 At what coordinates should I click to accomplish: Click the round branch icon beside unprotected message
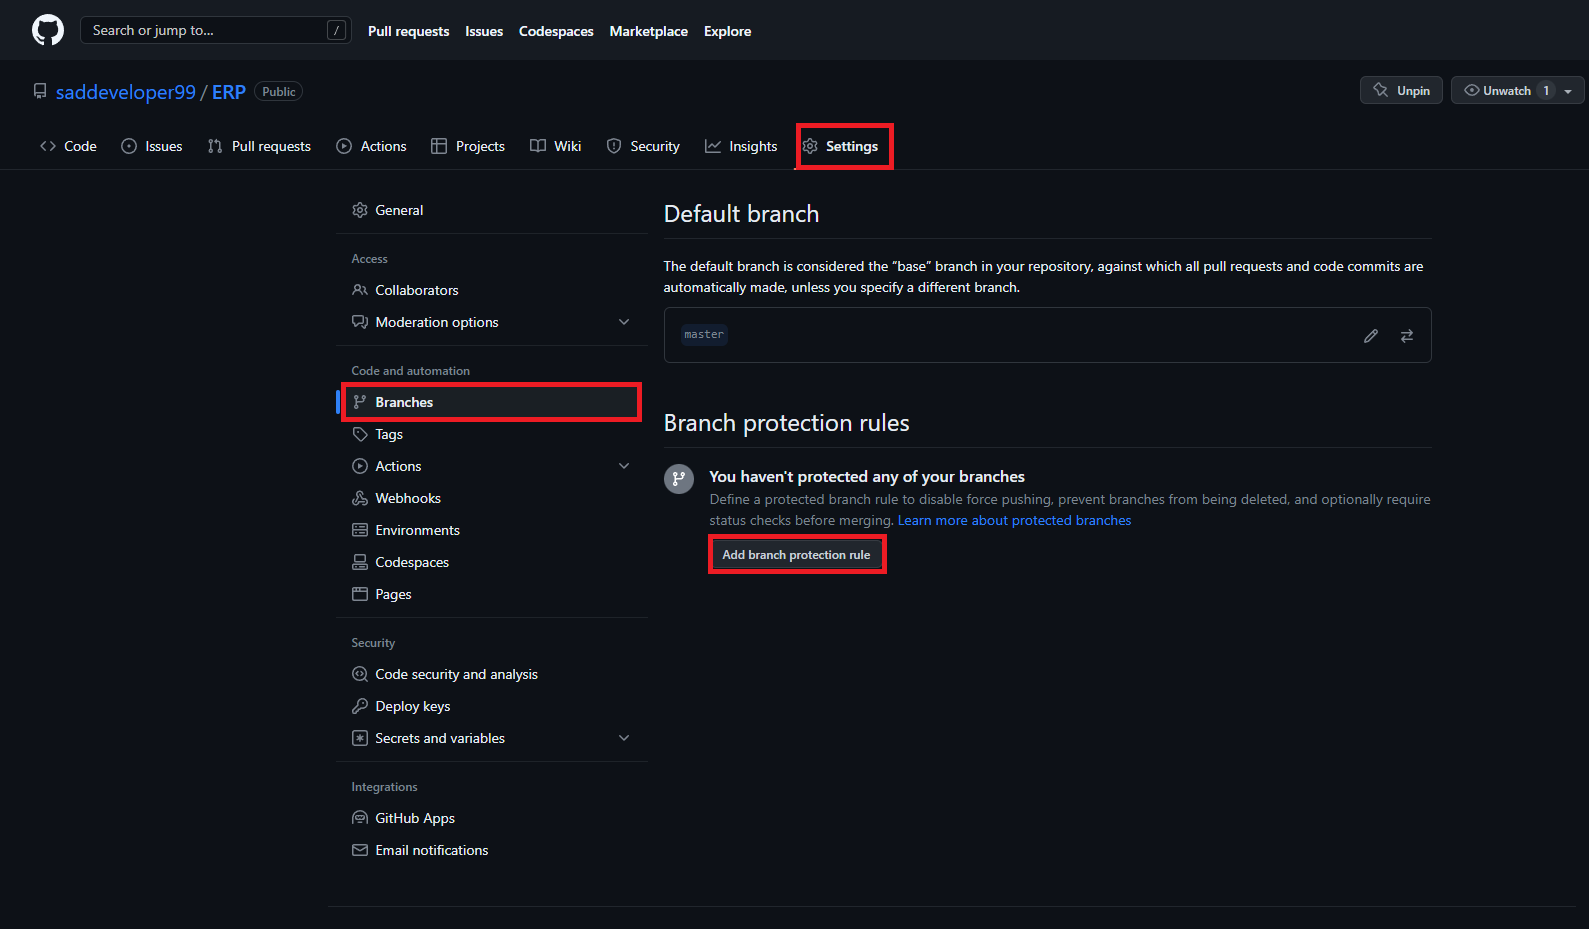click(x=679, y=478)
